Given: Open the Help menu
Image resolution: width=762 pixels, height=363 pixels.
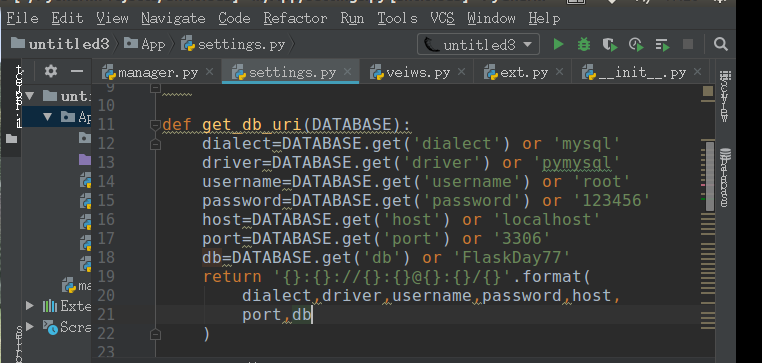Looking at the screenshot, I should click(544, 18).
